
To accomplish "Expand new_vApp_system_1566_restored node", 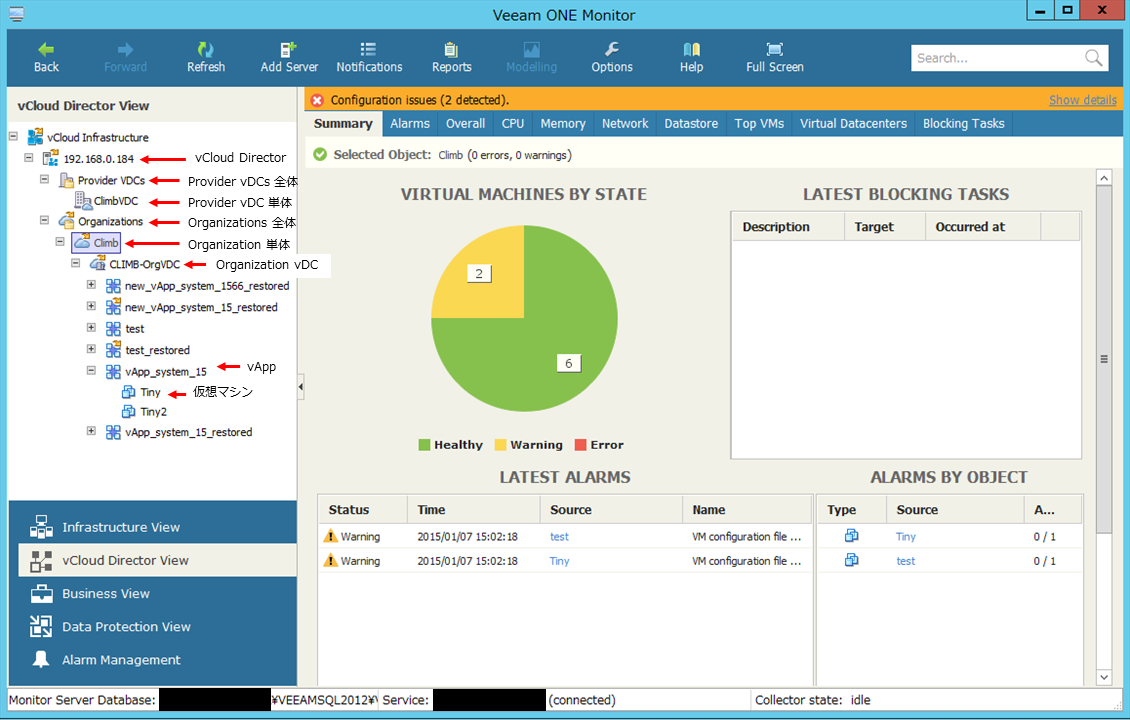I will 92,285.
